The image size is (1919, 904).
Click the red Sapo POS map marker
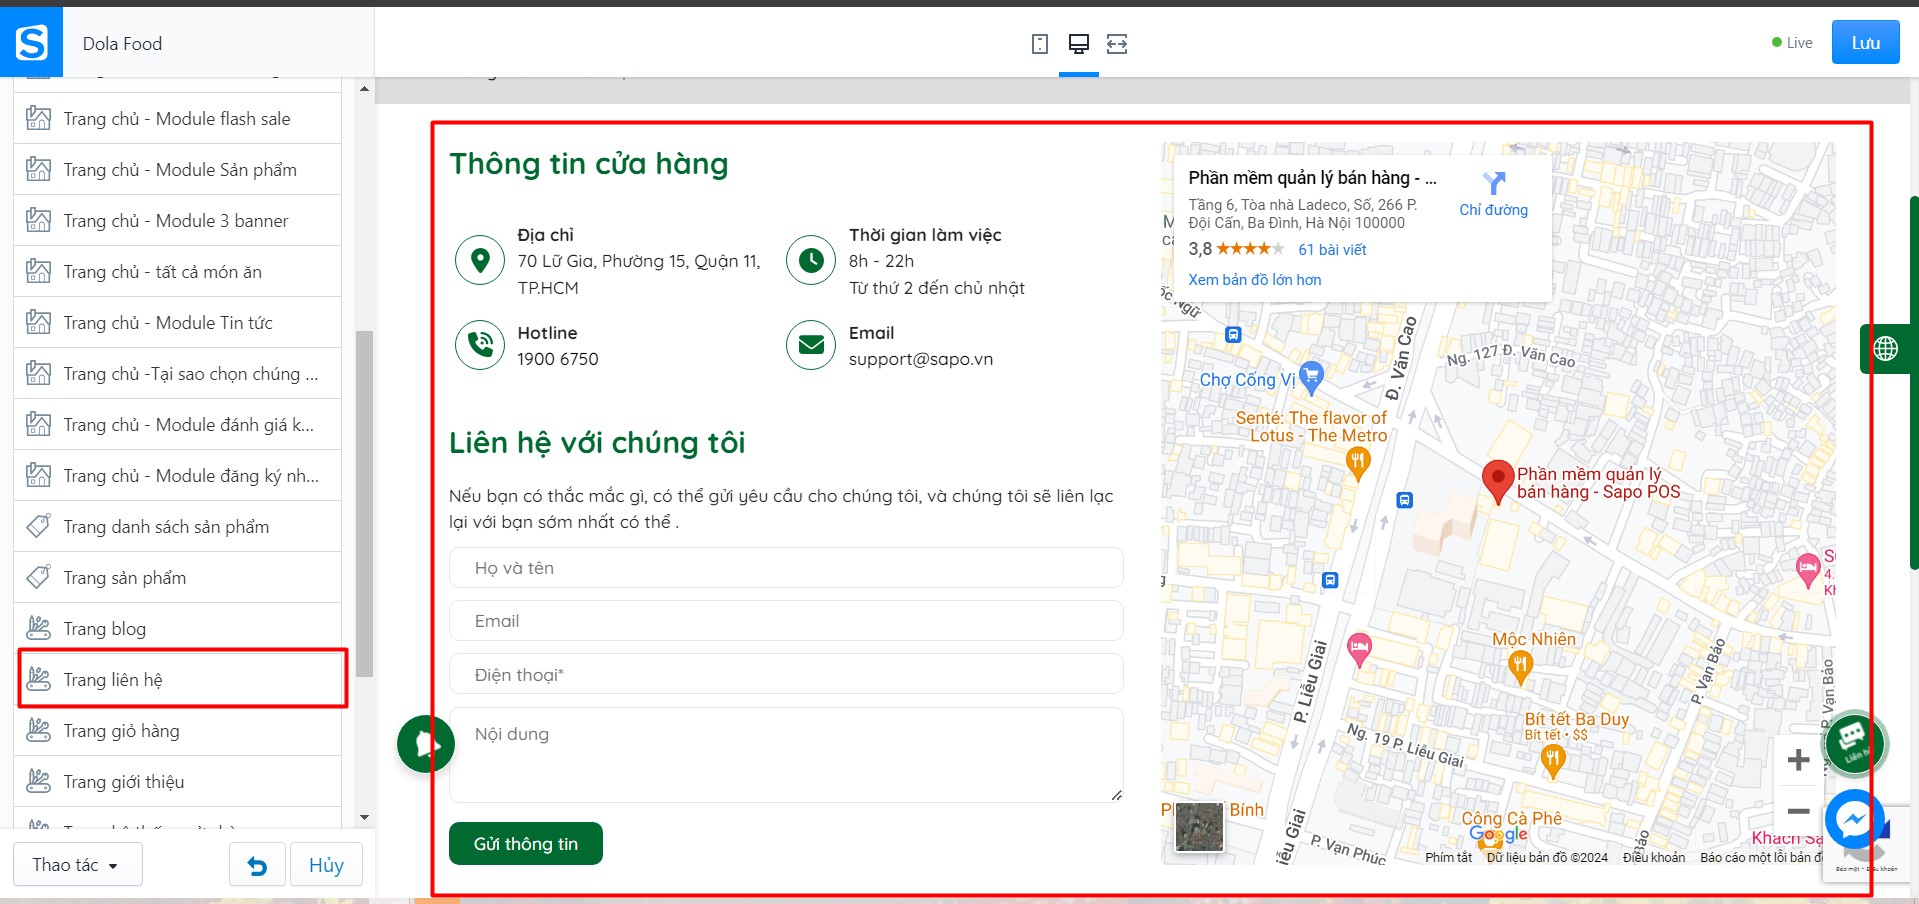point(1497,482)
